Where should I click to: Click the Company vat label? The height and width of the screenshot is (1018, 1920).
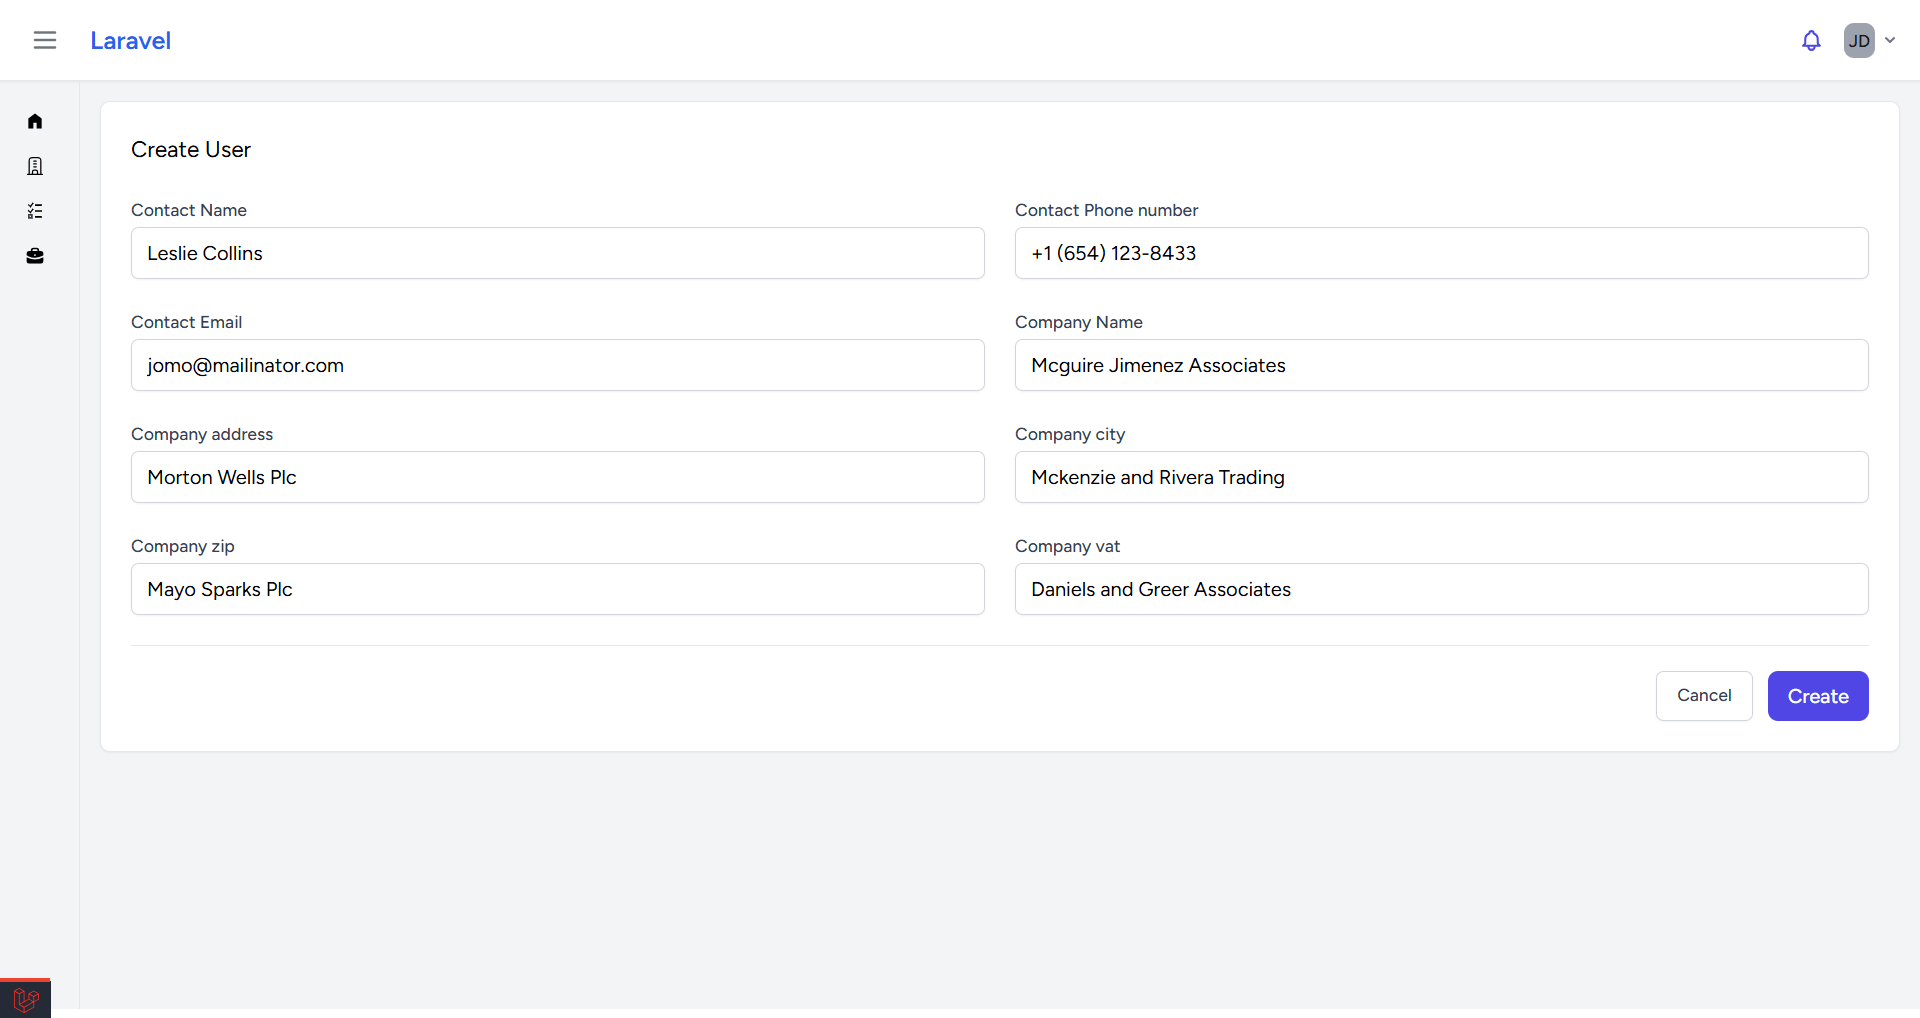(x=1067, y=546)
